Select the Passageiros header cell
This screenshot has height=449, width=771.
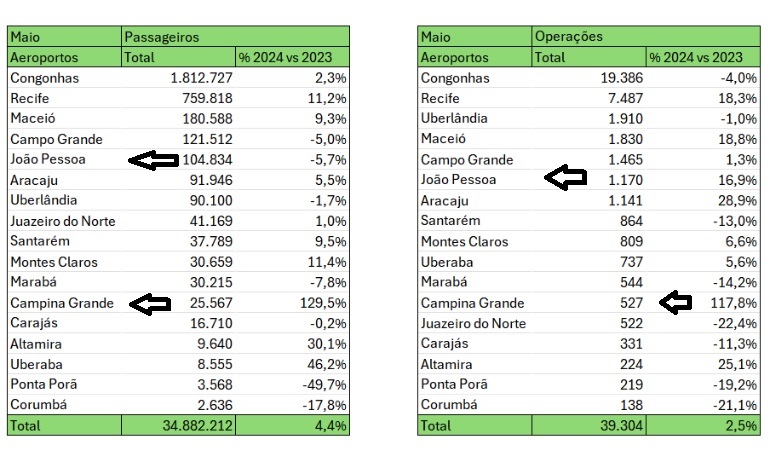tap(235, 37)
